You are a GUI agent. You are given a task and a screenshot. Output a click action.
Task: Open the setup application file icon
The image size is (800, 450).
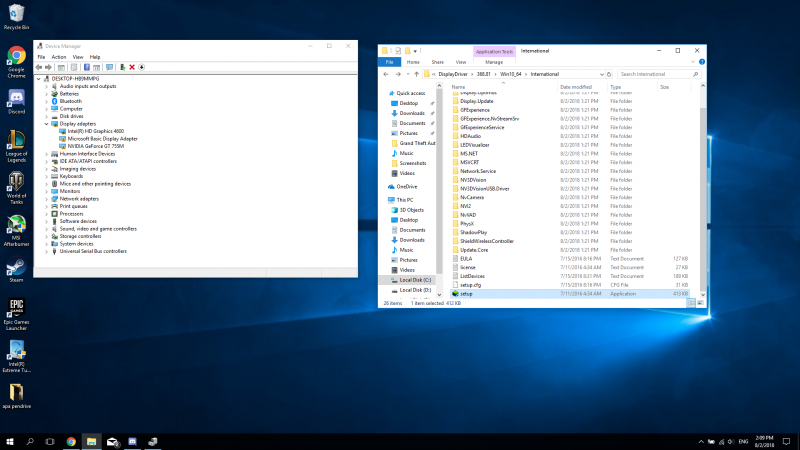point(454,294)
